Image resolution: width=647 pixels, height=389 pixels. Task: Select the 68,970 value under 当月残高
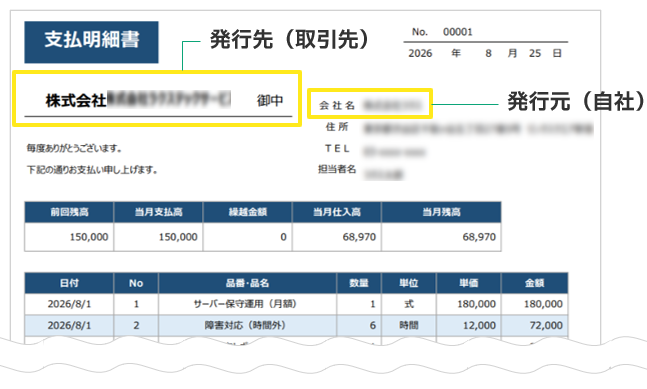coord(479,237)
